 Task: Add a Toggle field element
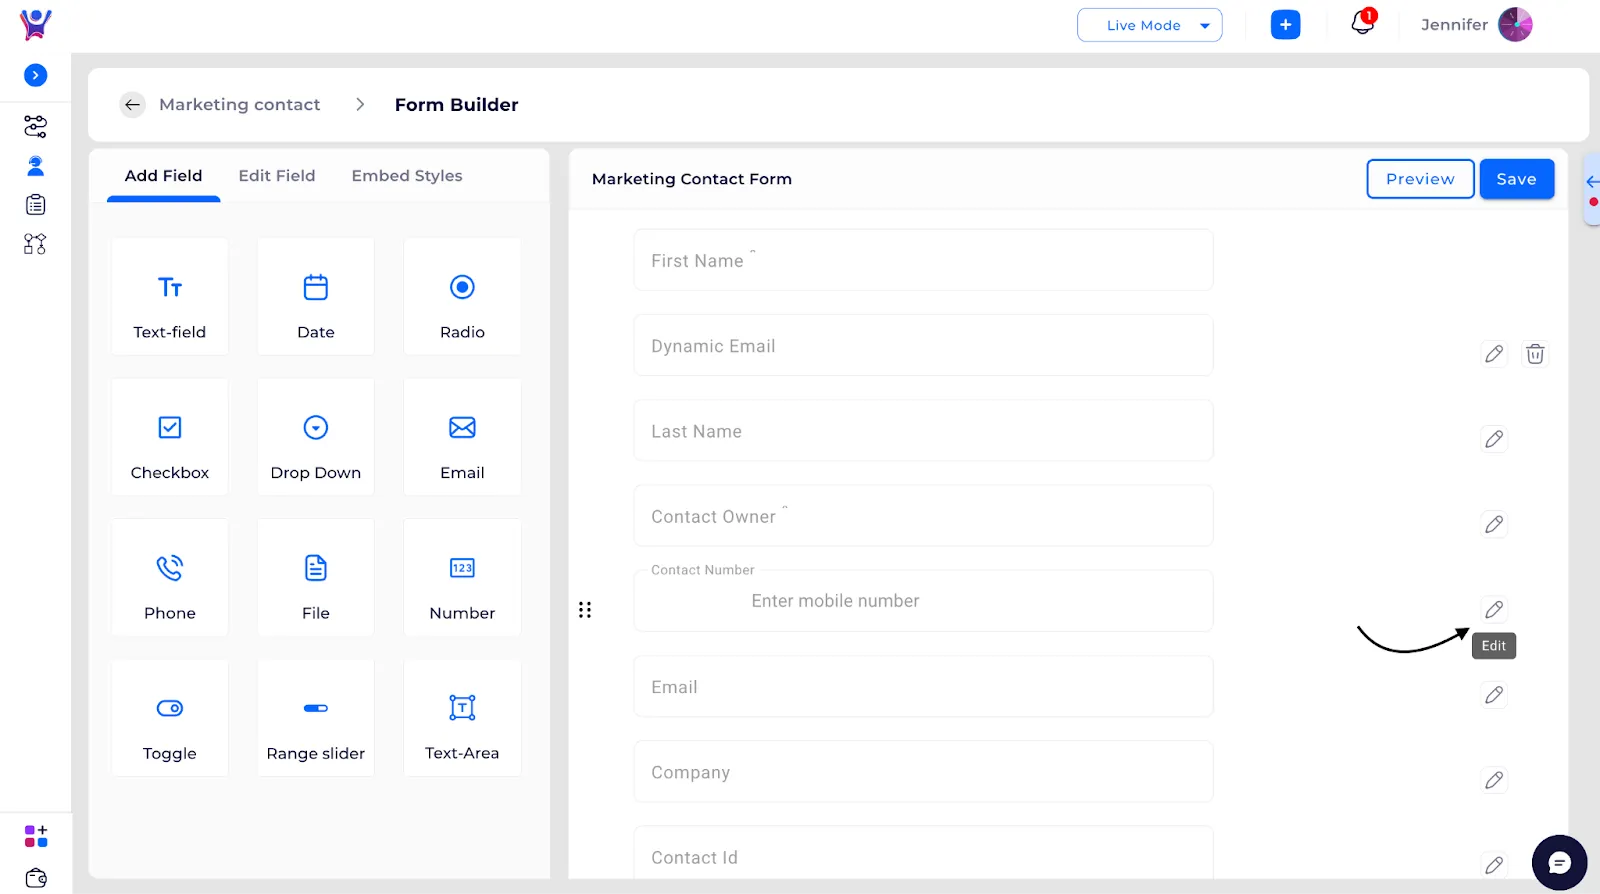[x=170, y=718]
